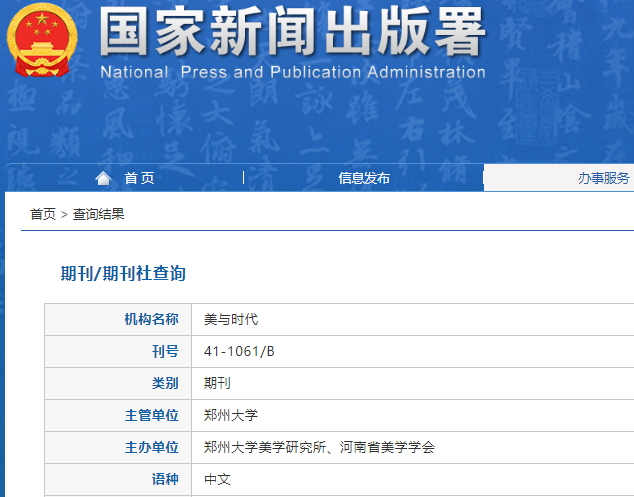The height and width of the screenshot is (497, 634).
Task: Click the 期刊/期刊社查询 heading
Action: pyautogui.click(x=123, y=273)
